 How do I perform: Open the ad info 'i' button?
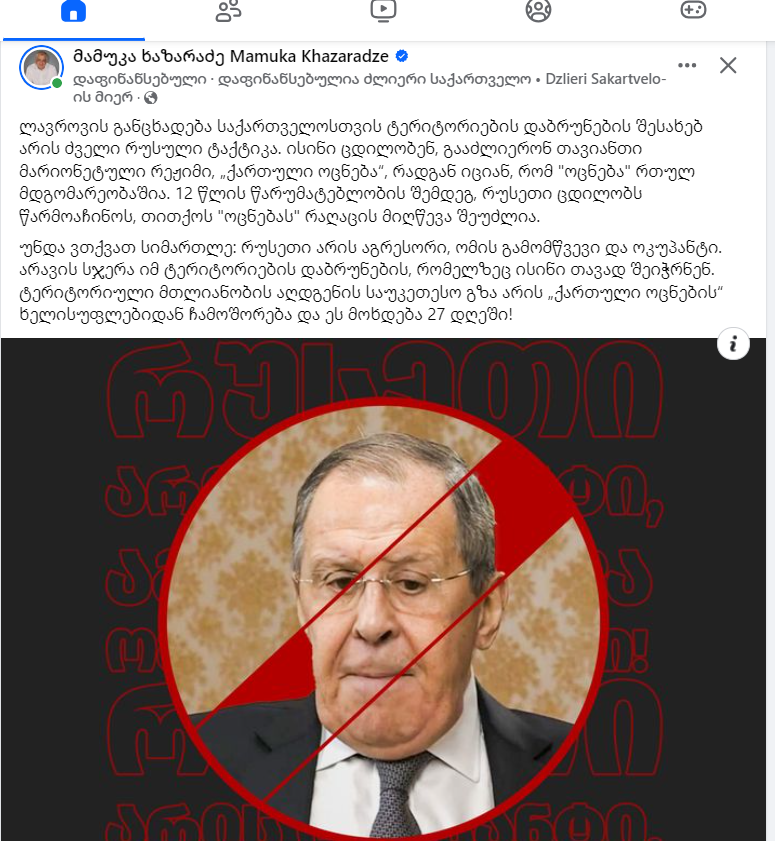(x=733, y=343)
